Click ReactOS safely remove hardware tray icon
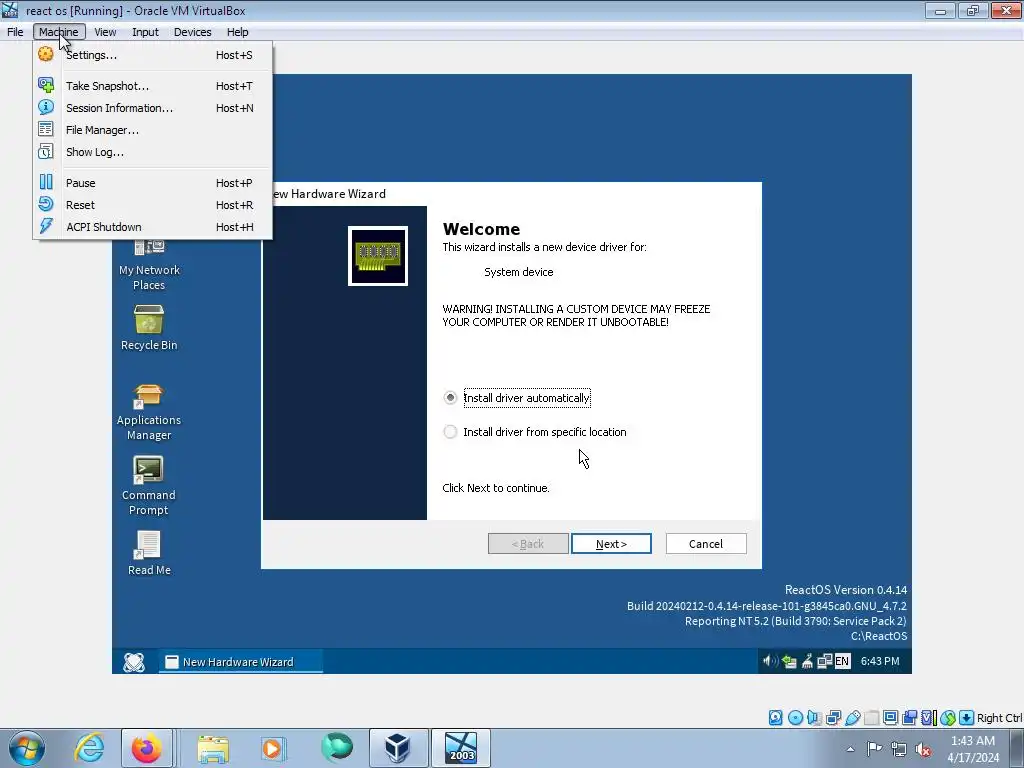Screen dimensions: 1024x768 (789, 662)
